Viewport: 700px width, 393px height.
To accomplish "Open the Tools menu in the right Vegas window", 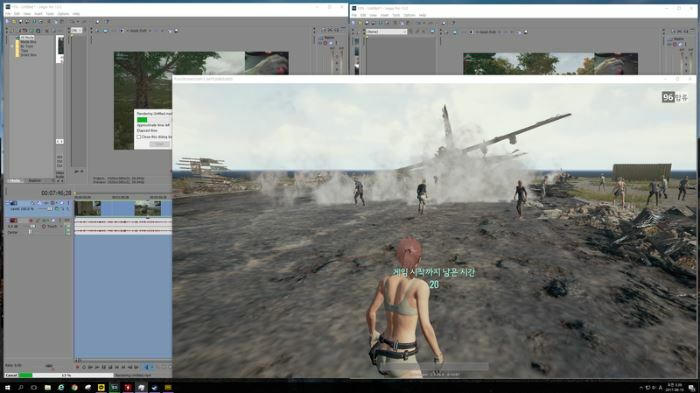I will coord(396,15).
